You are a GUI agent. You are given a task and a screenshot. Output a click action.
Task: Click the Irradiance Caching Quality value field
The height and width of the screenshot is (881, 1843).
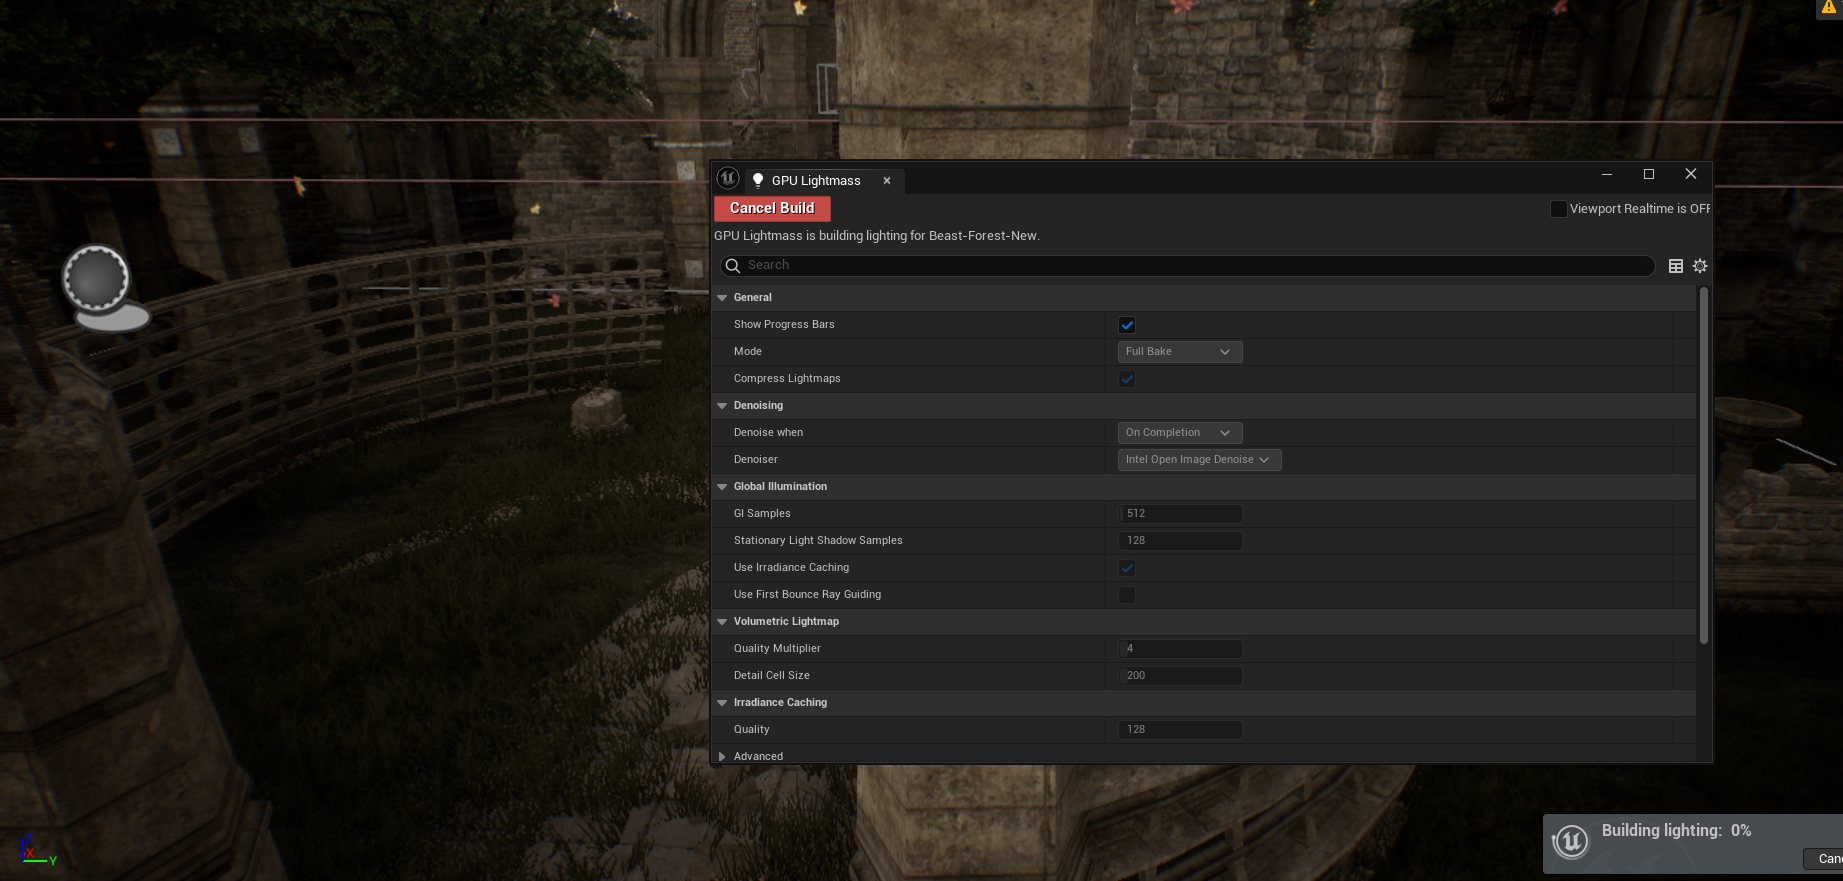point(1180,730)
